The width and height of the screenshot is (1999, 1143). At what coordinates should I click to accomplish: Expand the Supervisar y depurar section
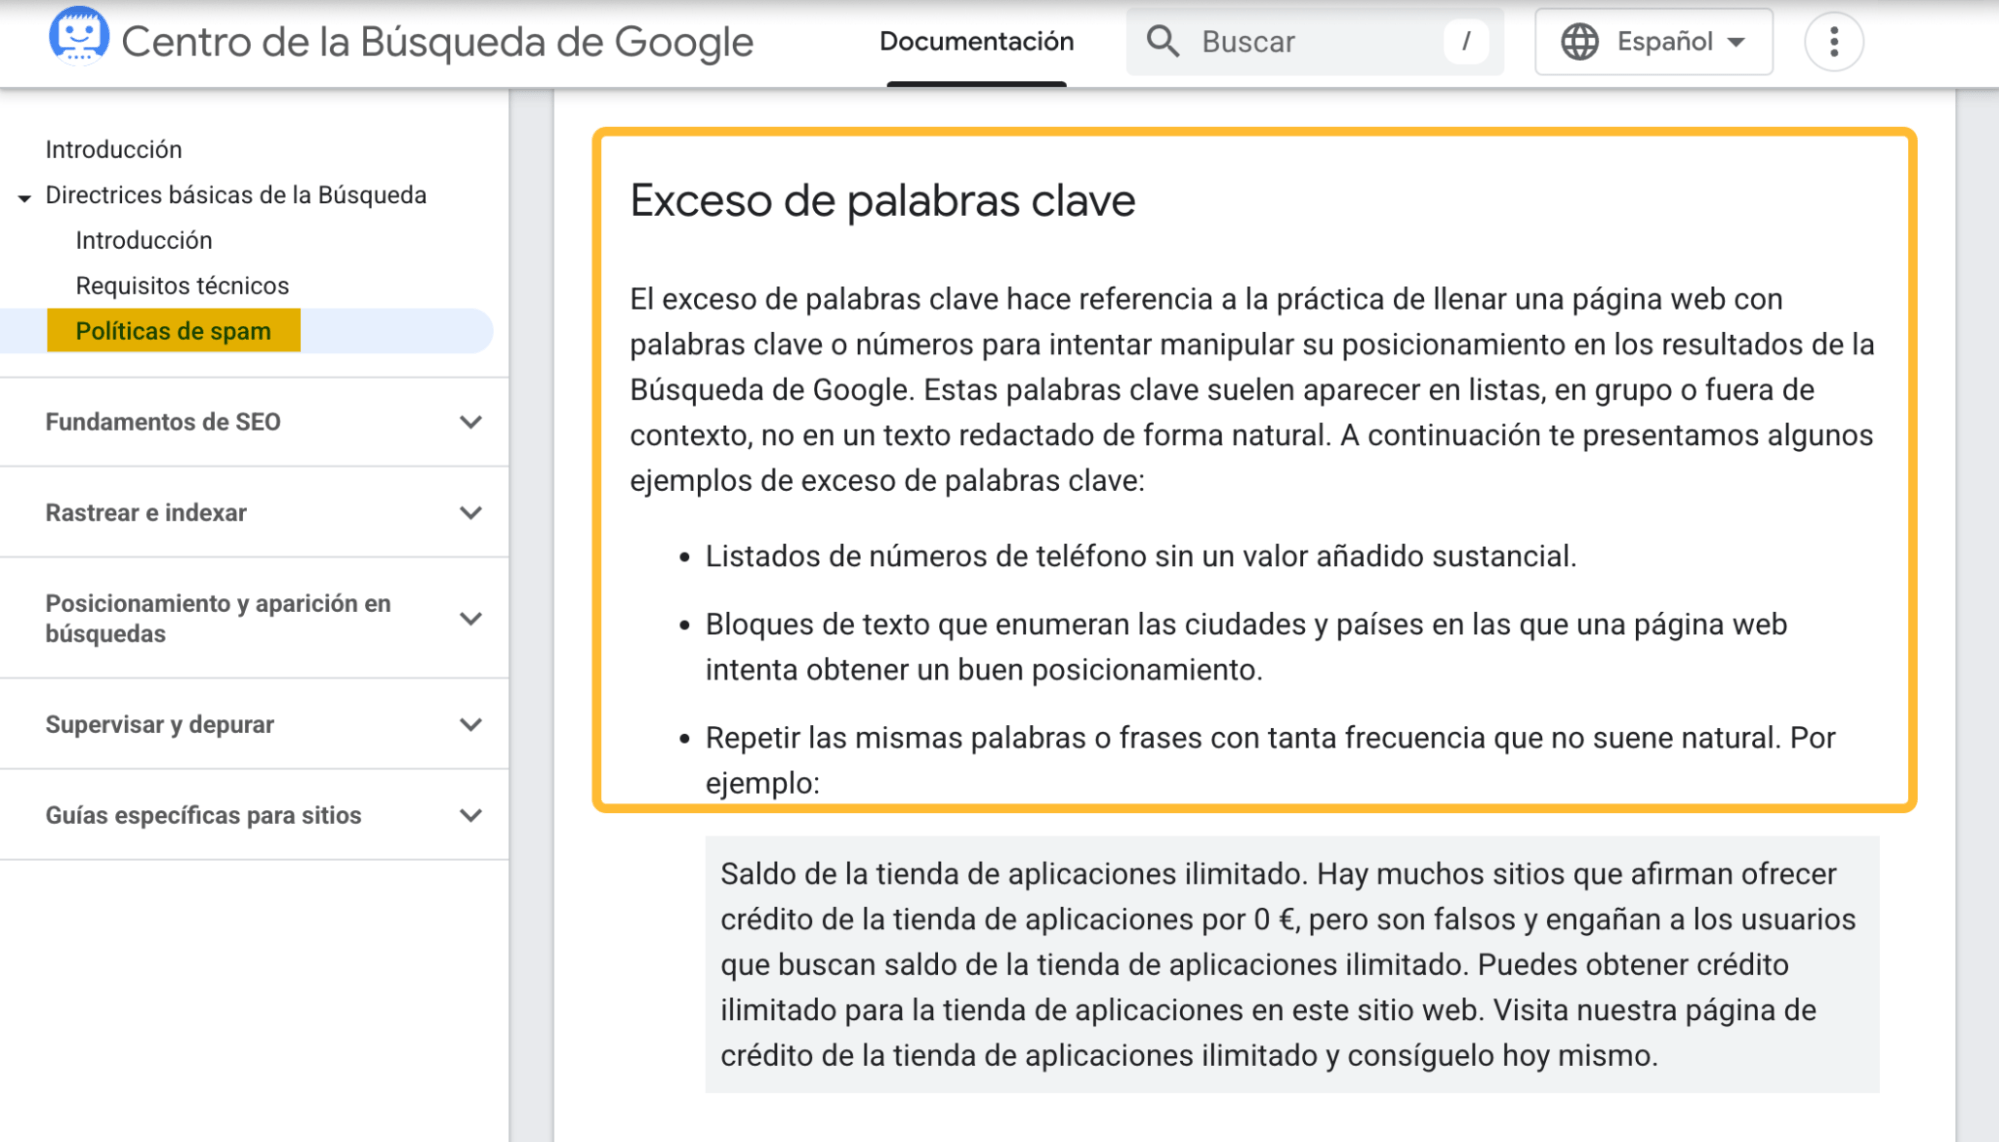(x=471, y=724)
